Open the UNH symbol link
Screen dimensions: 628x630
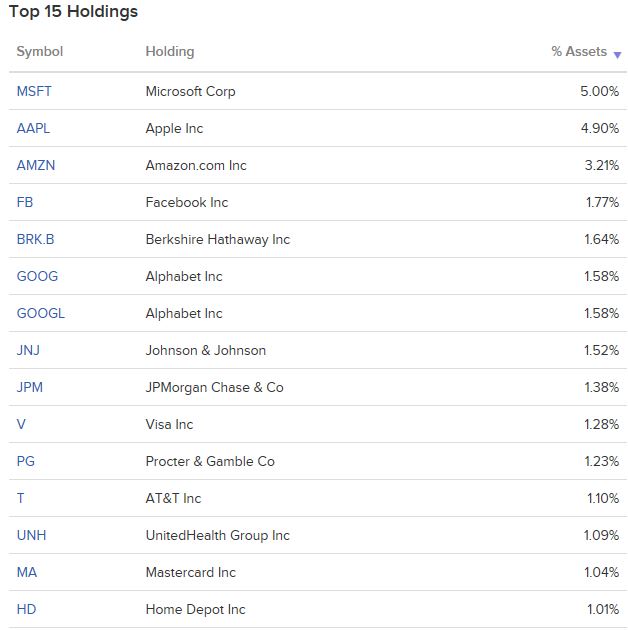tap(31, 535)
